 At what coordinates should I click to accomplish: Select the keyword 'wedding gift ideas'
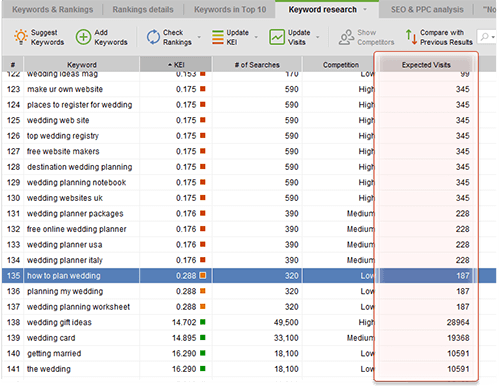pyautogui.click(x=59, y=322)
